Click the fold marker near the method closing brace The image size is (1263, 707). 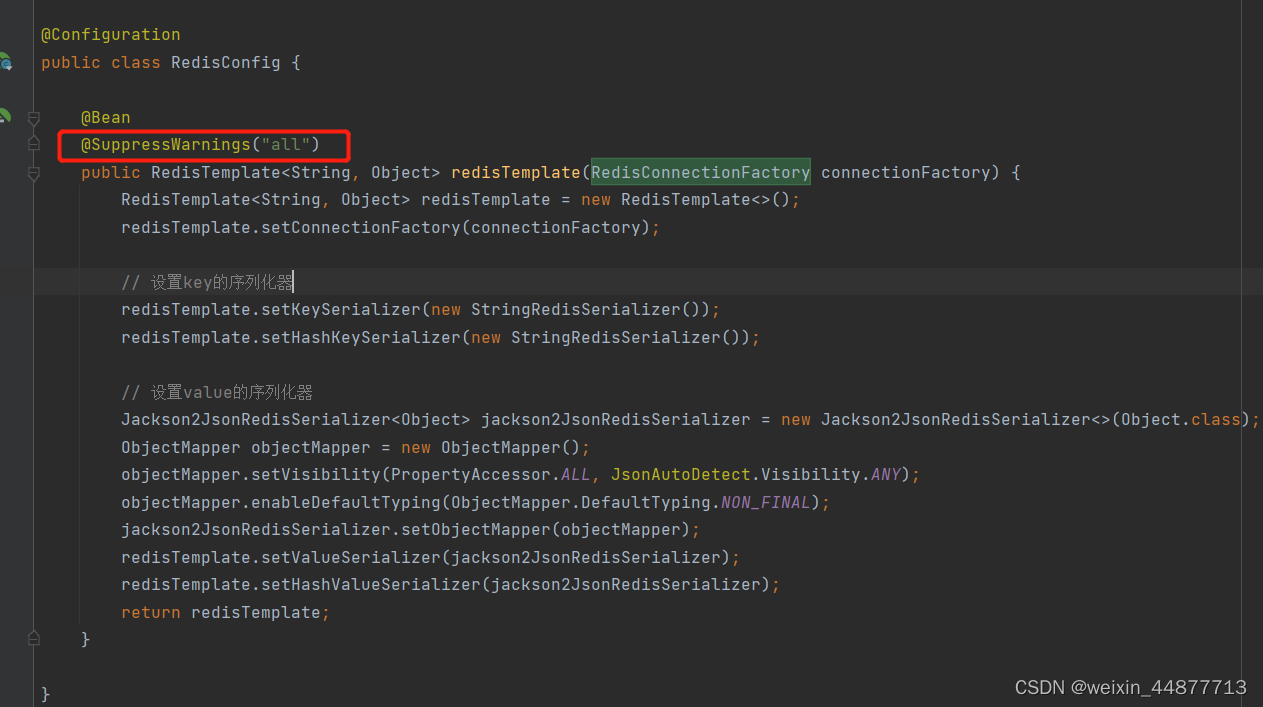(33, 637)
